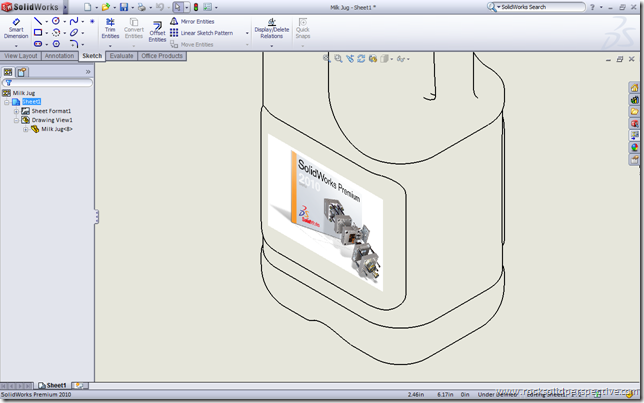Open Display/Delete Relations tool
644x403 pixels.
tap(271, 28)
